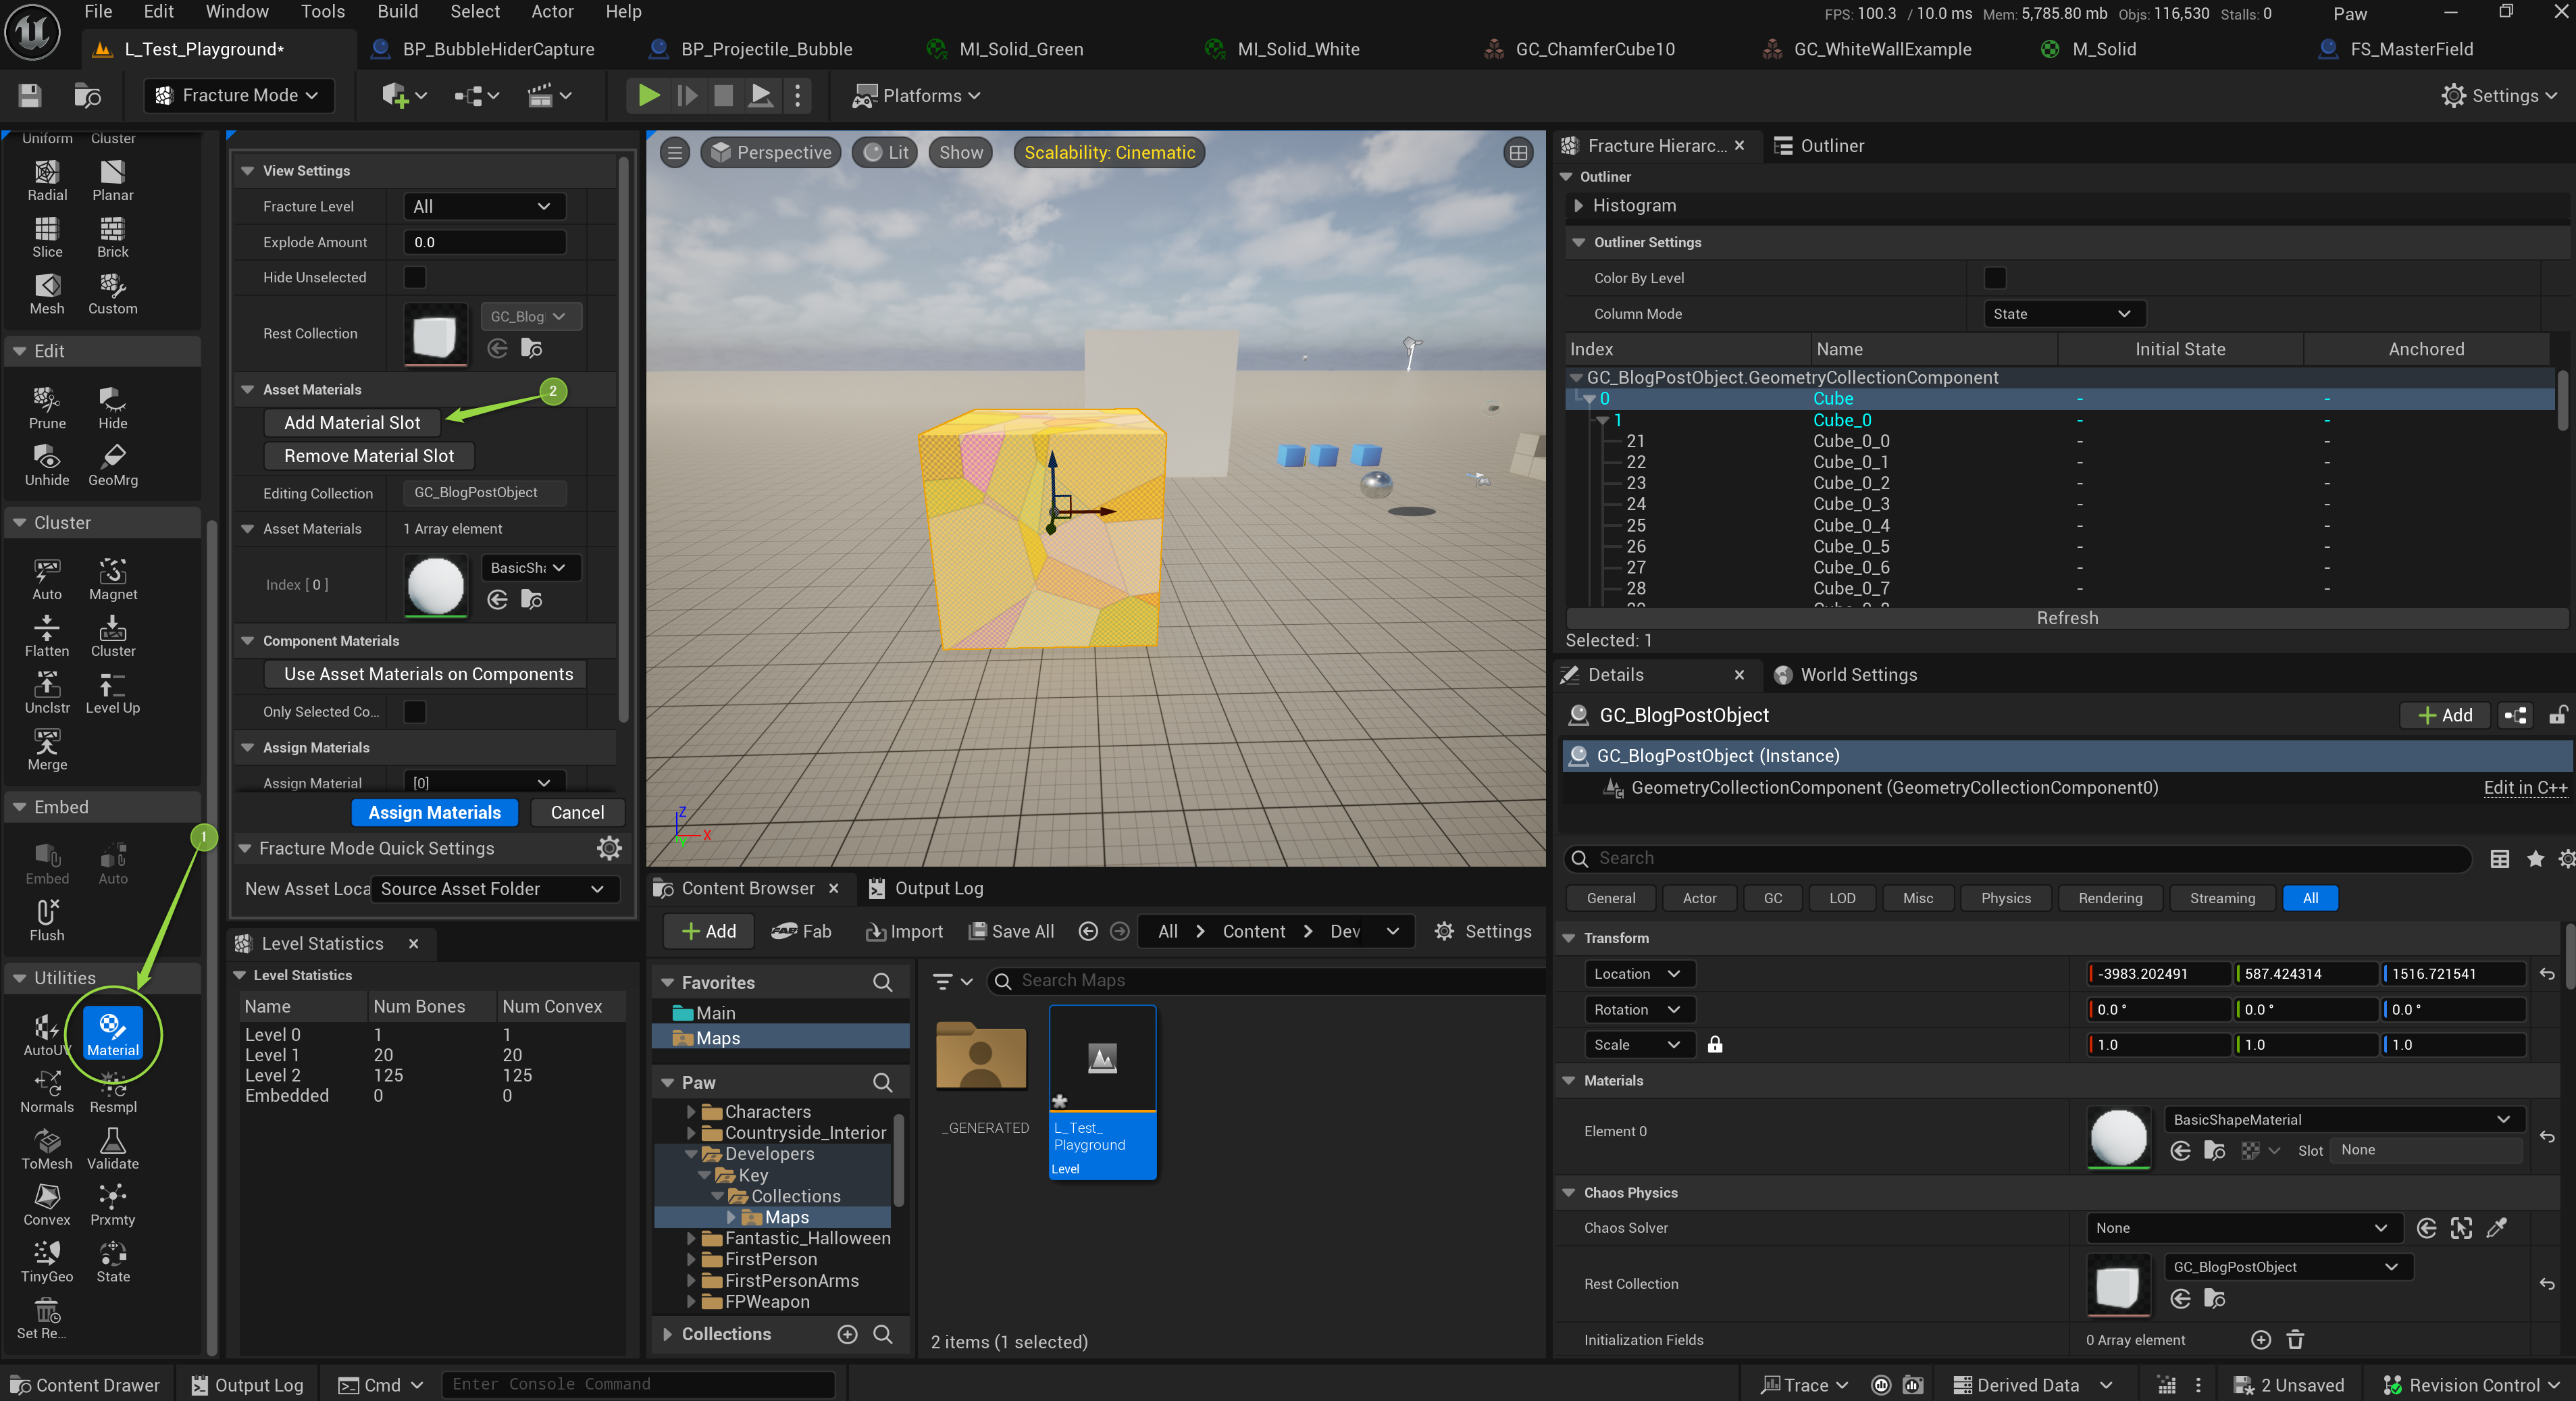Select the Rendering filter in Details
The width and height of the screenshot is (2576, 1401).
pyautogui.click(x=2109, y=898)
